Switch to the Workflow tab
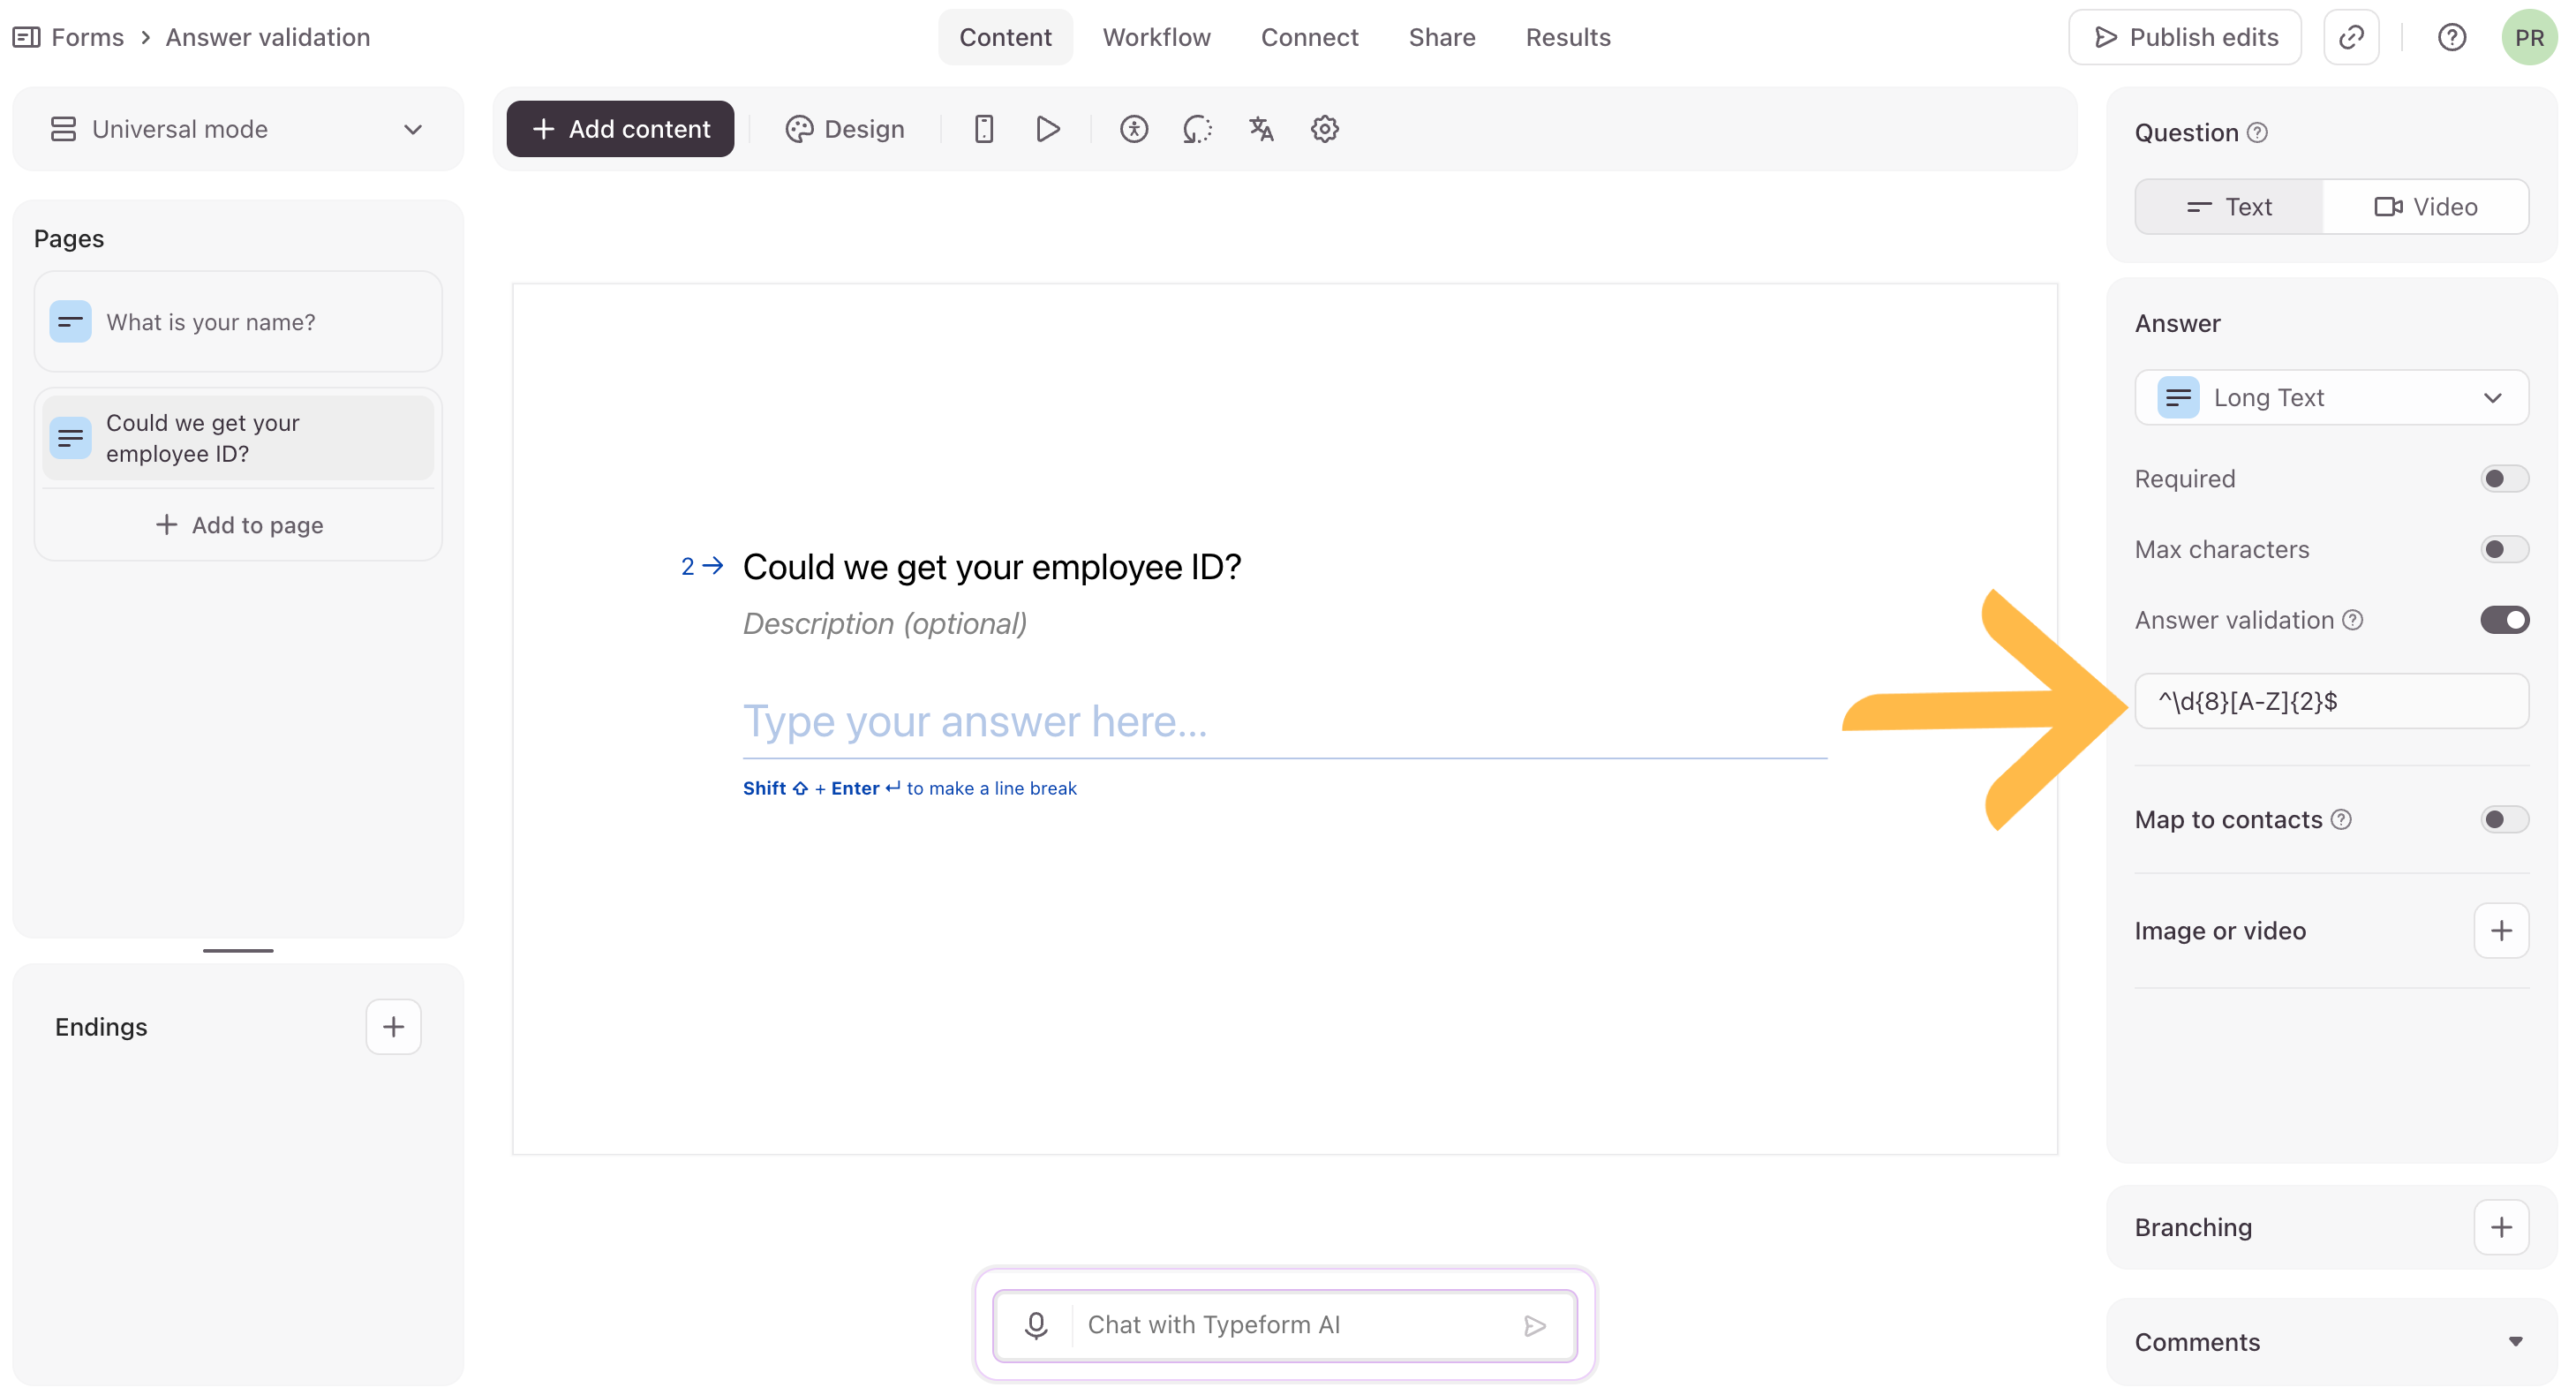 click(1156, 38)
